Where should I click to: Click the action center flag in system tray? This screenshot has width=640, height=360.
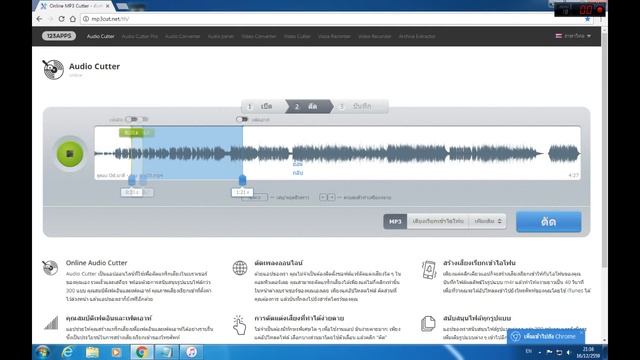pos(549,352)
